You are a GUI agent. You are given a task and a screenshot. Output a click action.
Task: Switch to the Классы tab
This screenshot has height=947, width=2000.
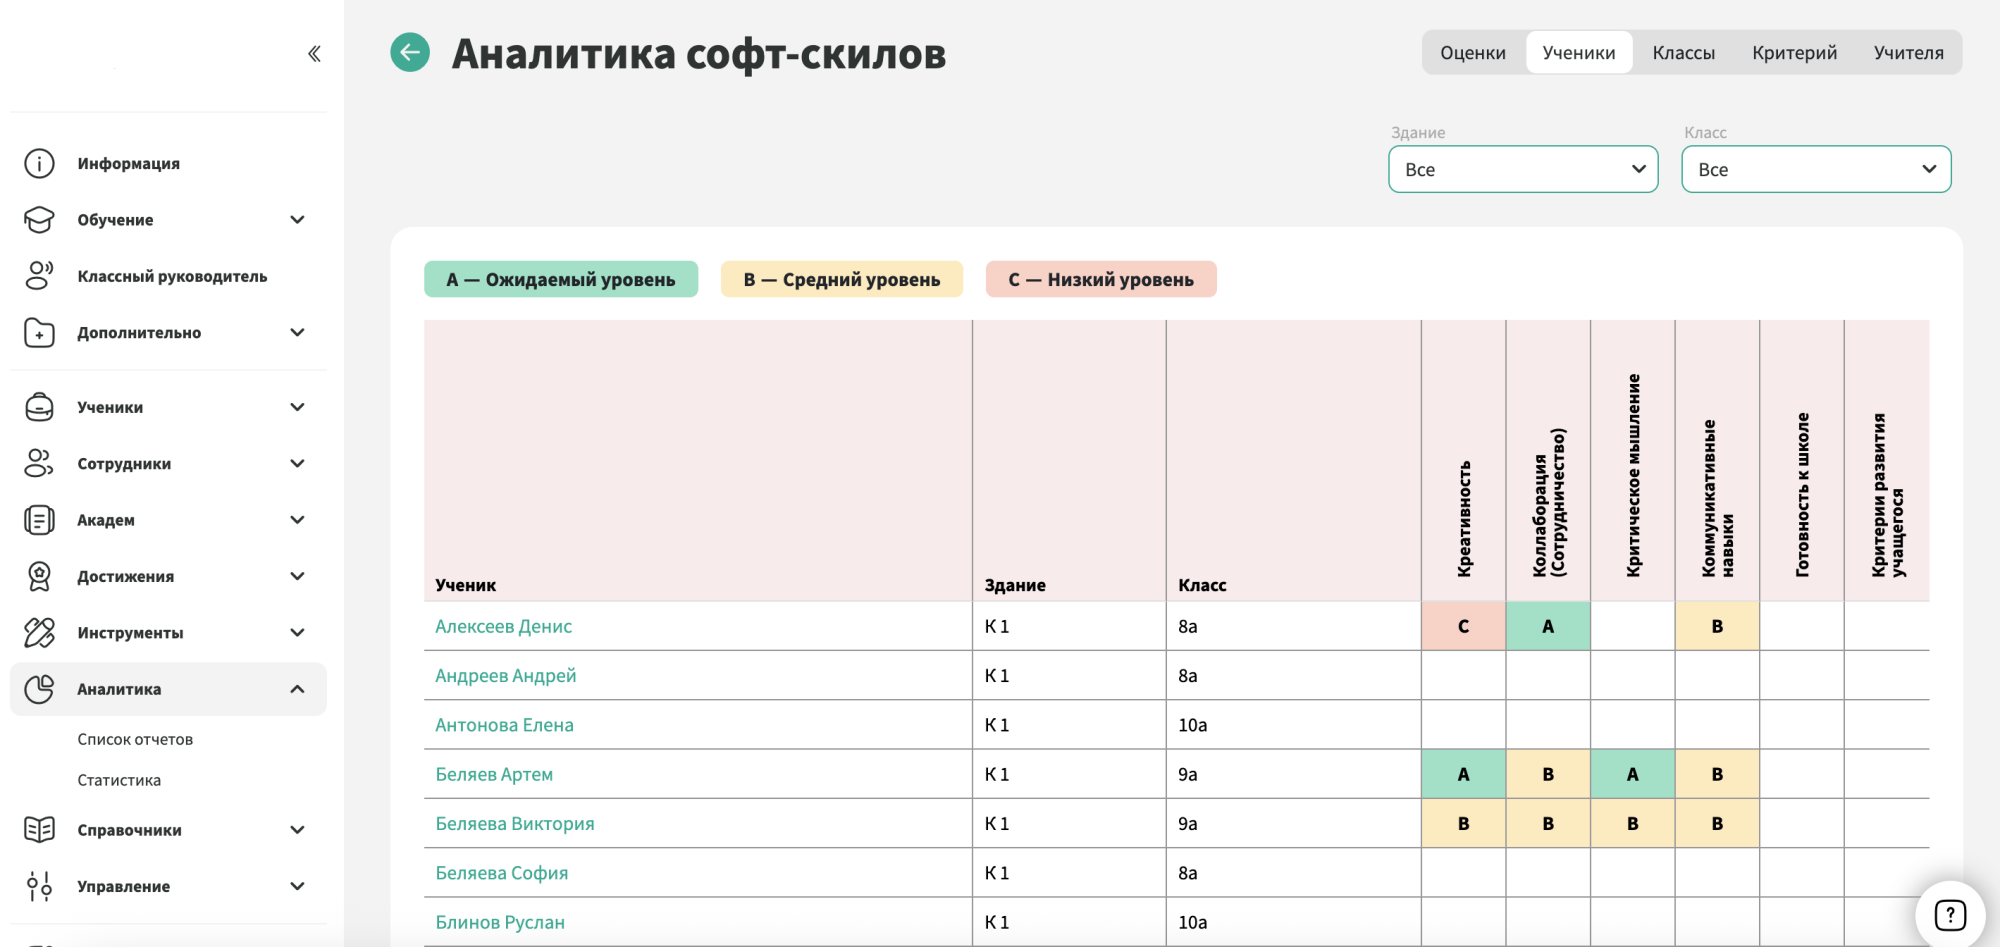[x=1684, y=53]
